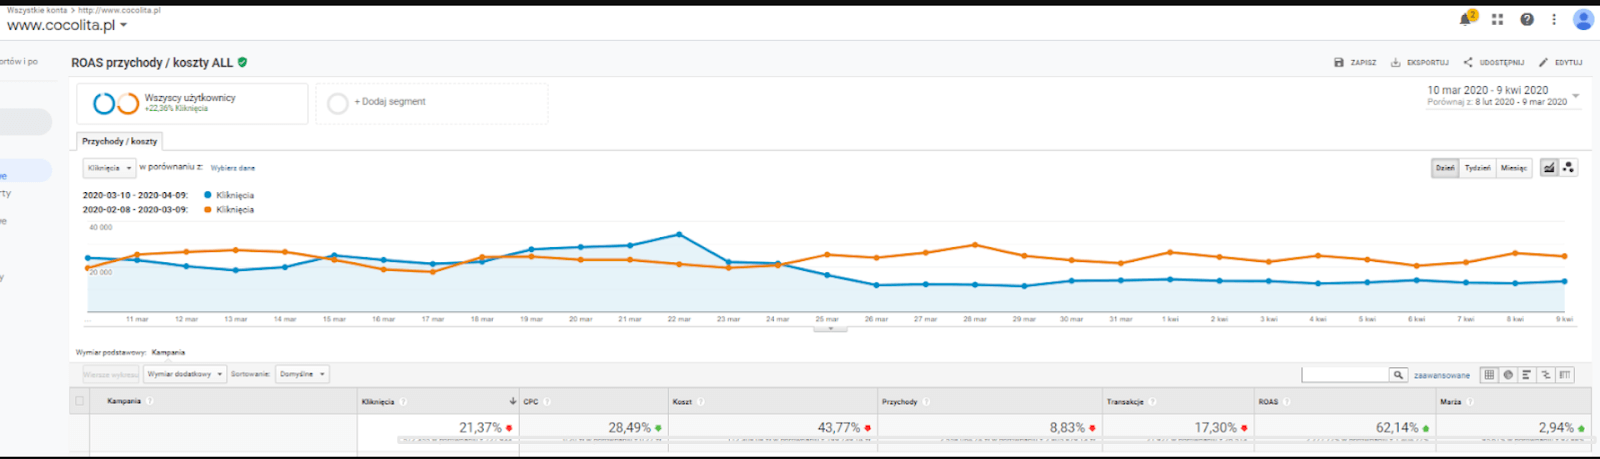
Task: Select the Przychody / koszty tab
Action: coord(119,141)
